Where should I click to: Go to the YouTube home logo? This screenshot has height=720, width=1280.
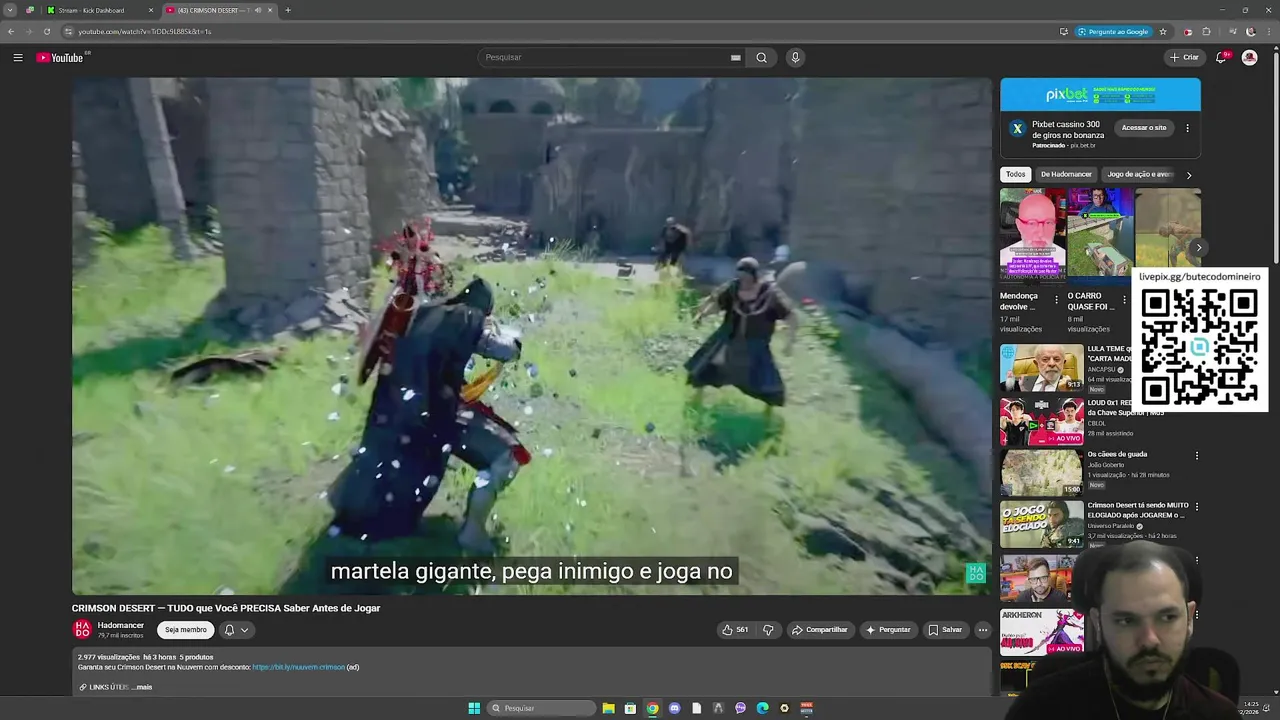point(60,58)
